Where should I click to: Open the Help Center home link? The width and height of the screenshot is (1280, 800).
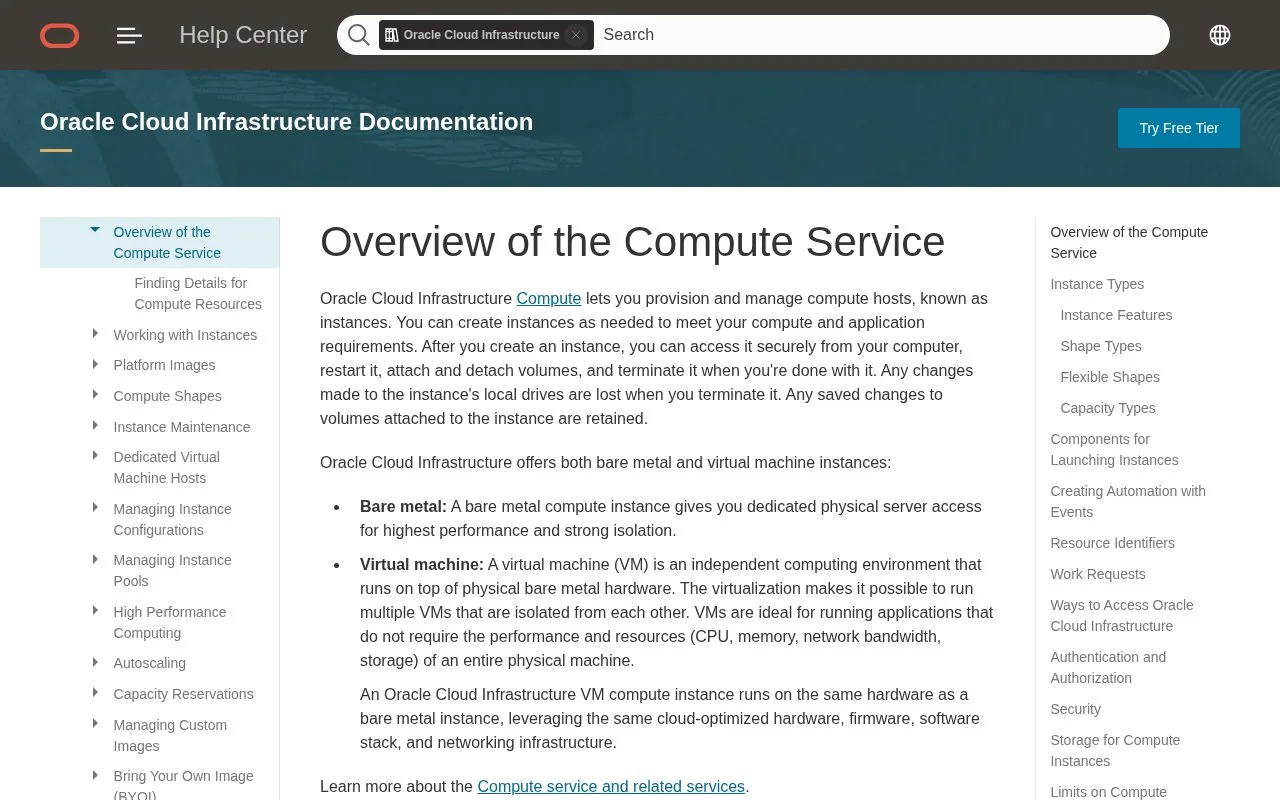[243, 35]
